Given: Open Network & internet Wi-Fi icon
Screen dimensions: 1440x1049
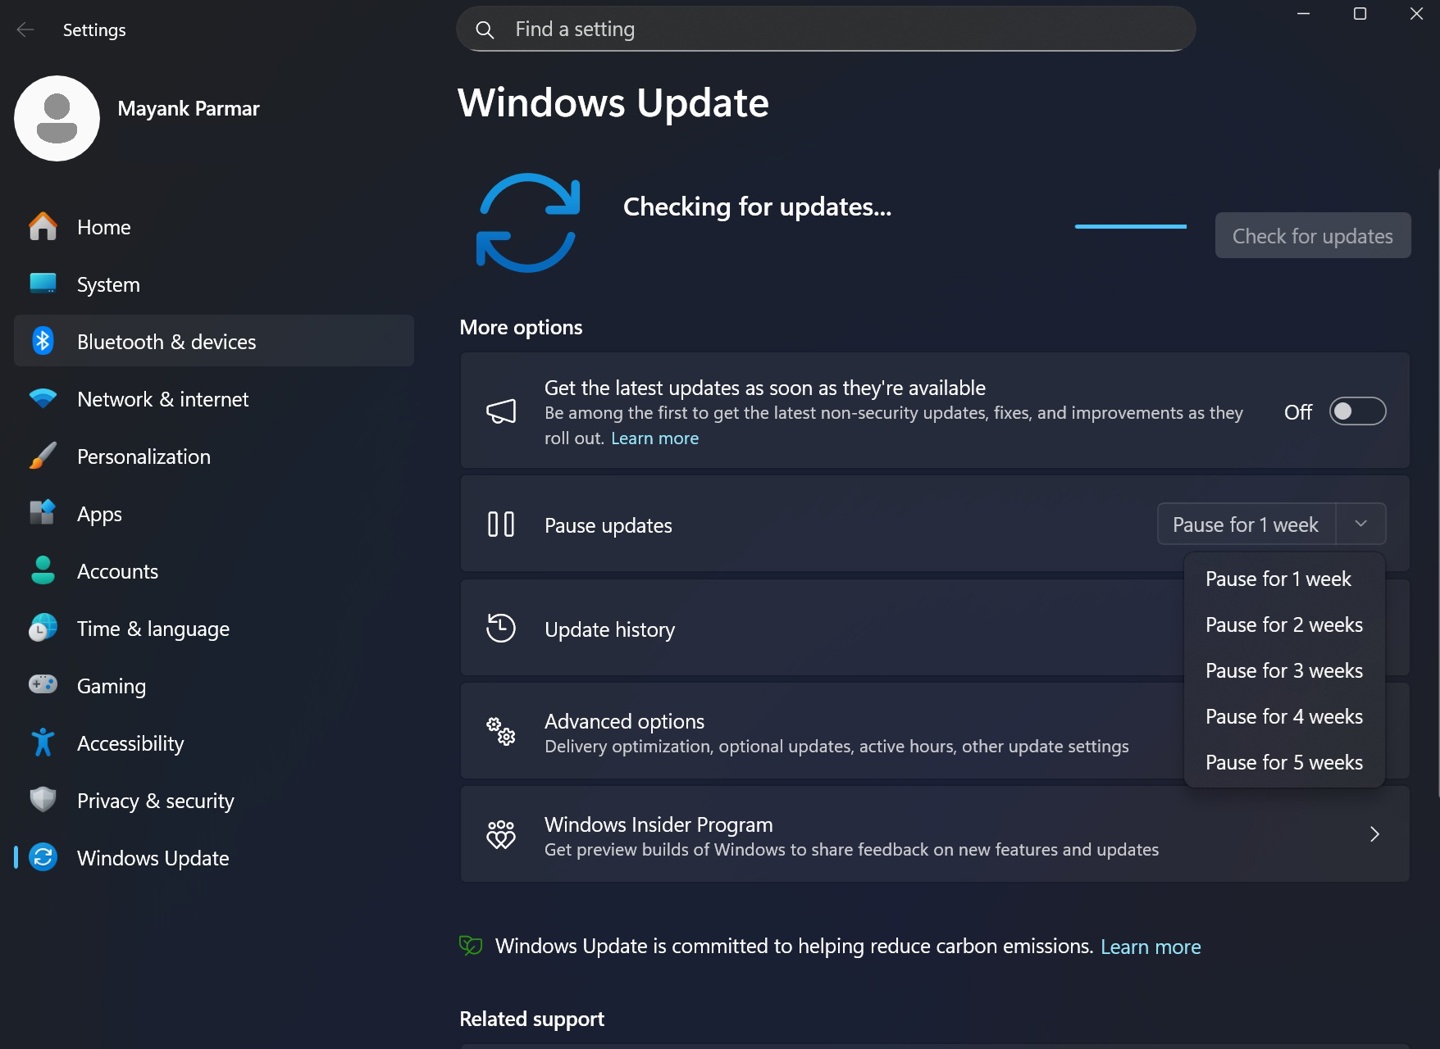Looking at the screenshot, I should (43, 399).
